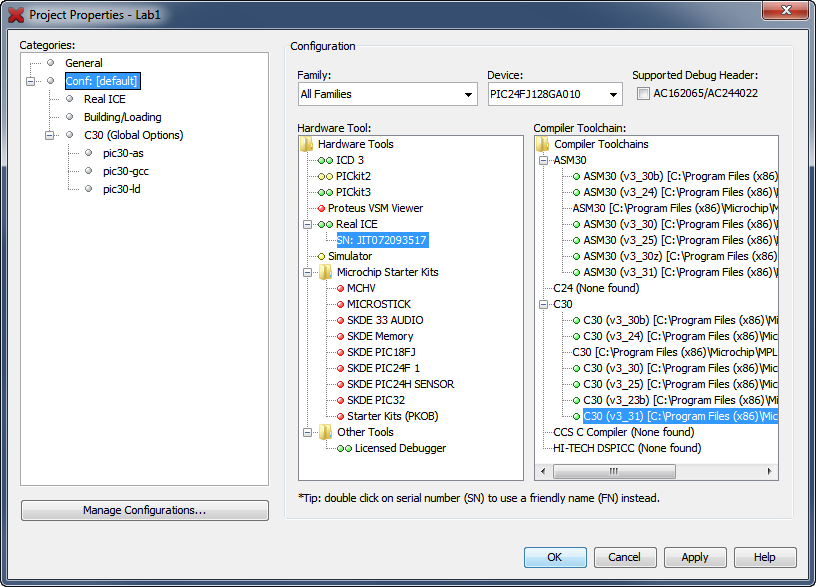Open the Family dropdown list
816x587 pixels.
pos(467,94)
